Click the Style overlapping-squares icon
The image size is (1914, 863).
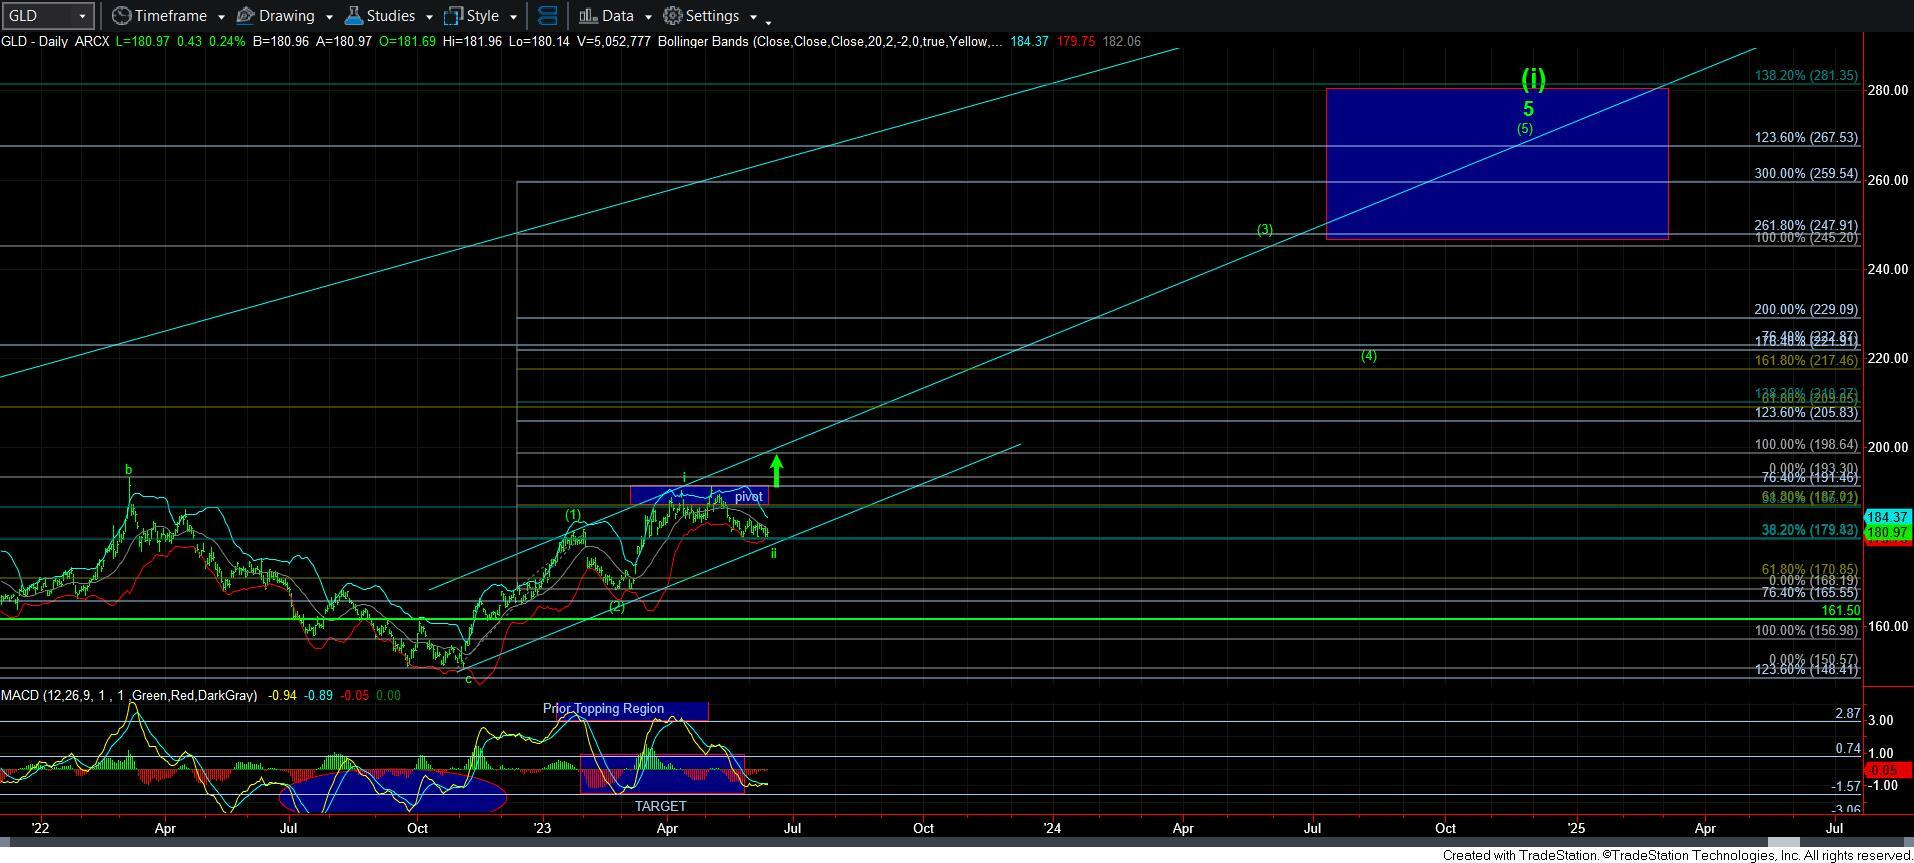[453, 16]
